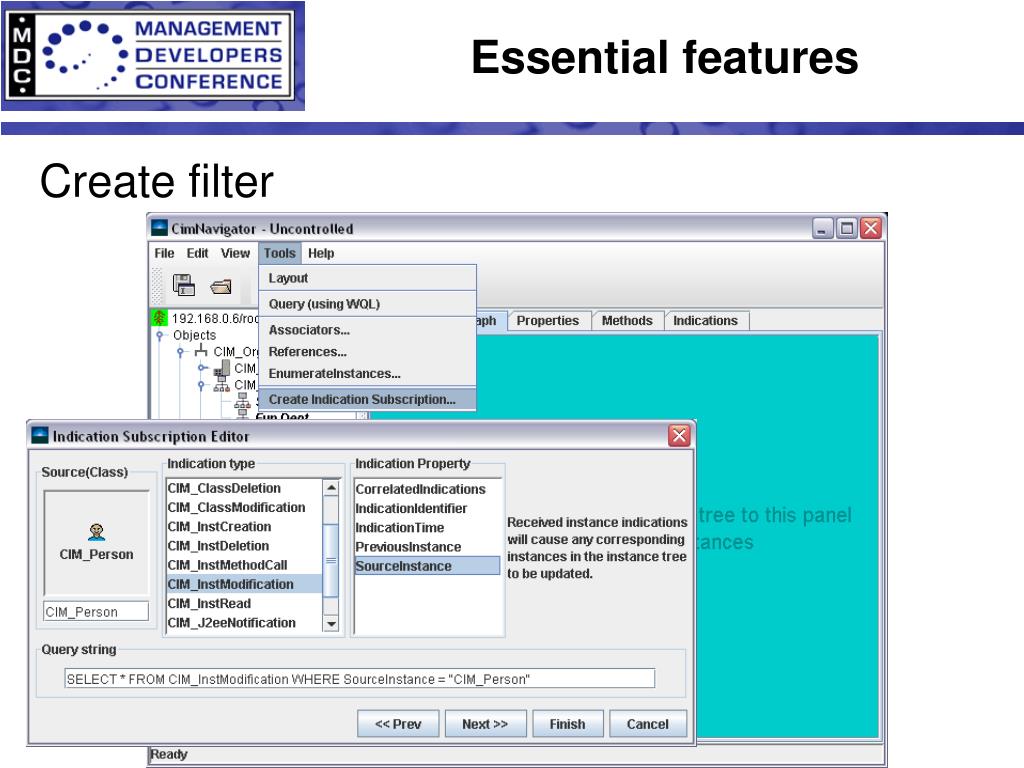Click the CIM_Person icon in Source(Class) box

pos(97,532)
